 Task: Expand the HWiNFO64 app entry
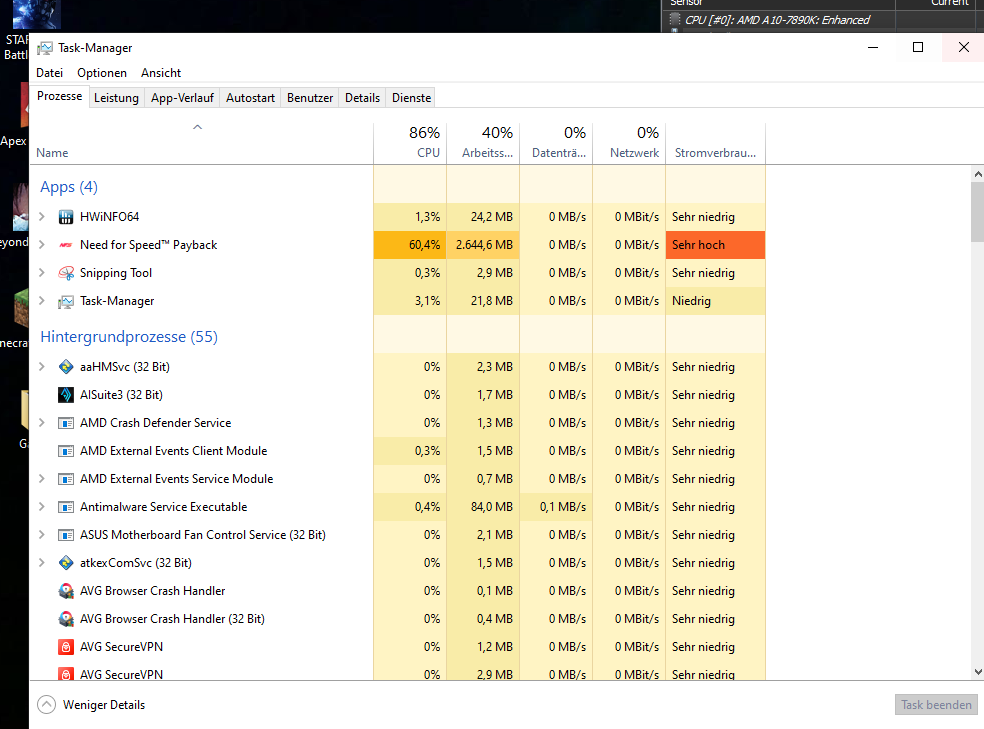[42, 217]
